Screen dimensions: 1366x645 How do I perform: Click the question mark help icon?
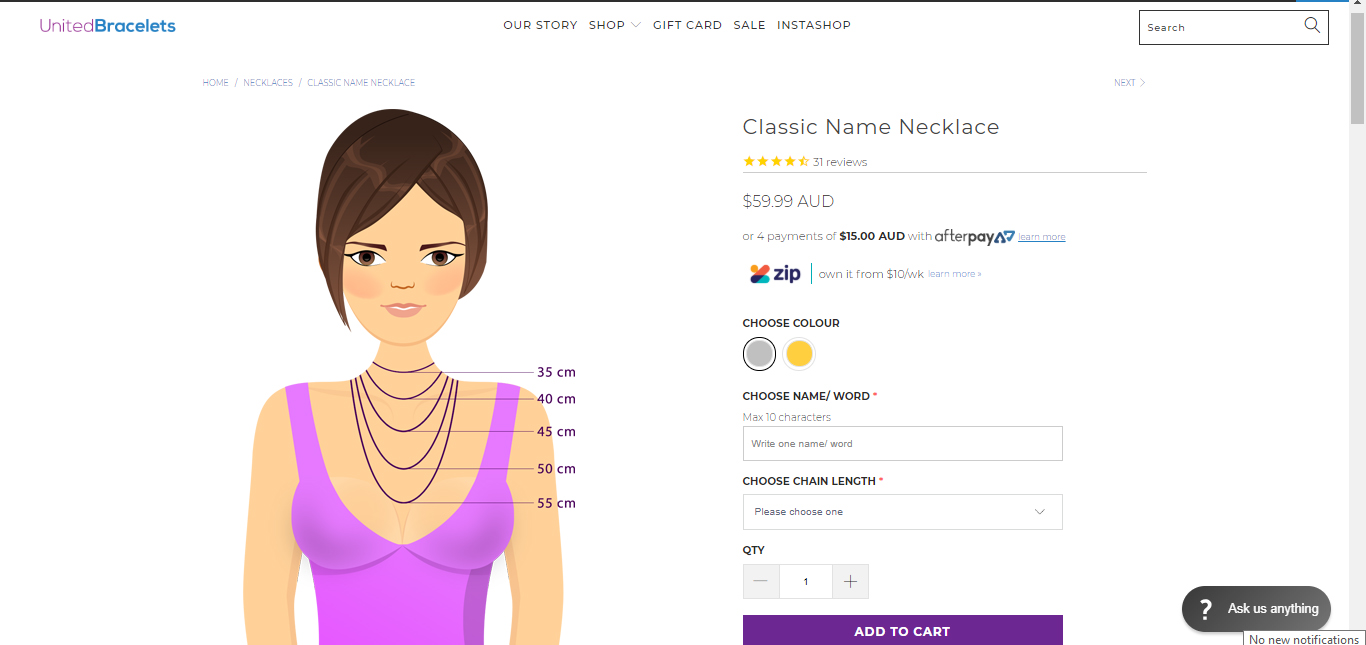(1206, 608)
